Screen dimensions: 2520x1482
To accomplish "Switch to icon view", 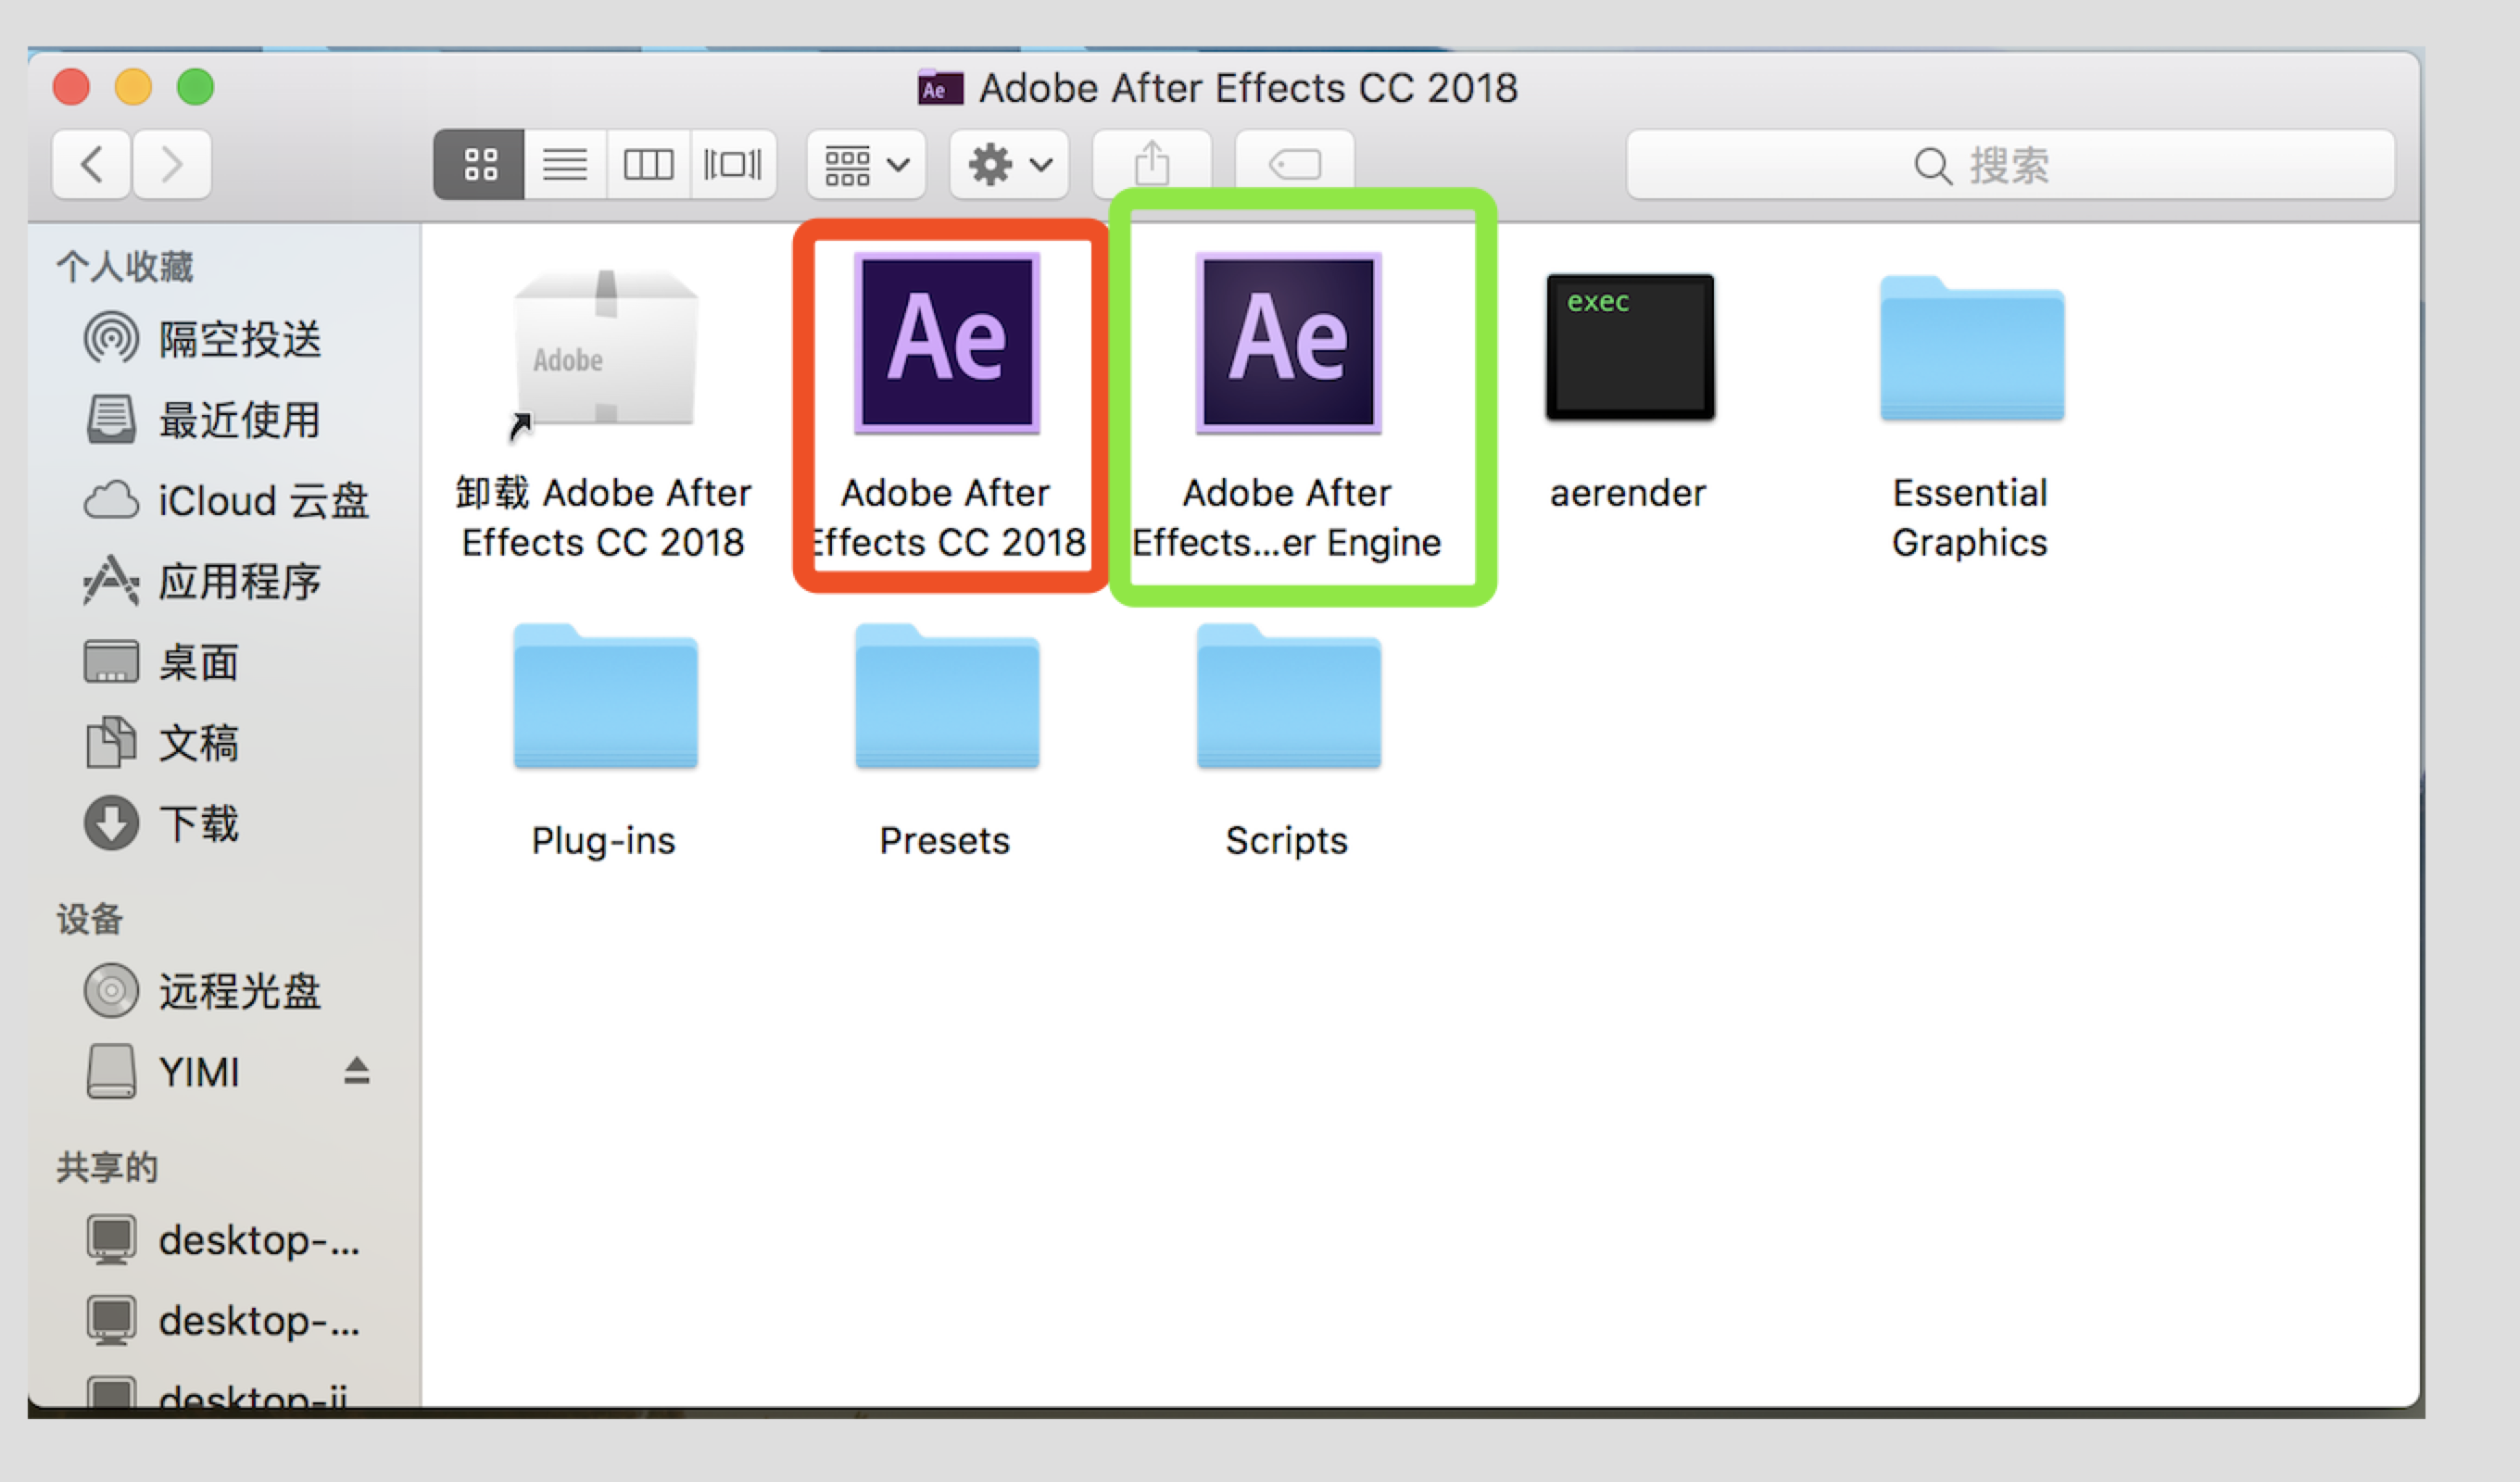I will click(x=479, y=164).
